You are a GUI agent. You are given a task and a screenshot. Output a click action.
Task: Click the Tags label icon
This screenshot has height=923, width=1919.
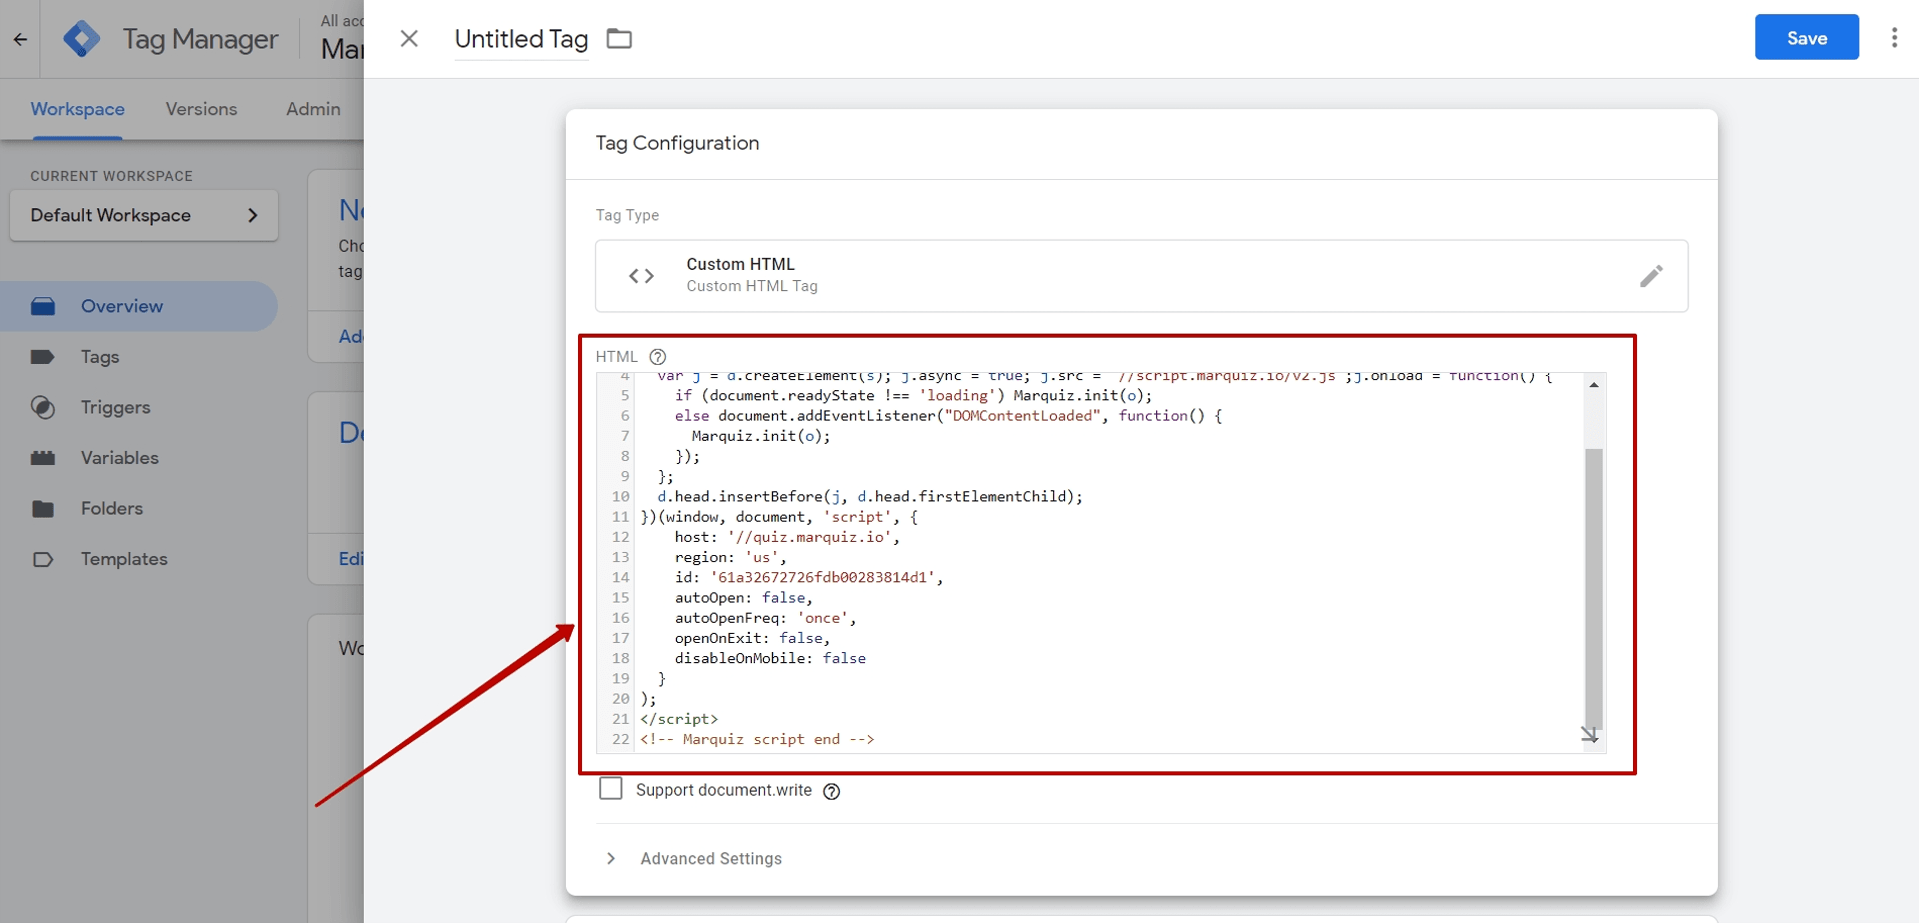pos(43,357)
